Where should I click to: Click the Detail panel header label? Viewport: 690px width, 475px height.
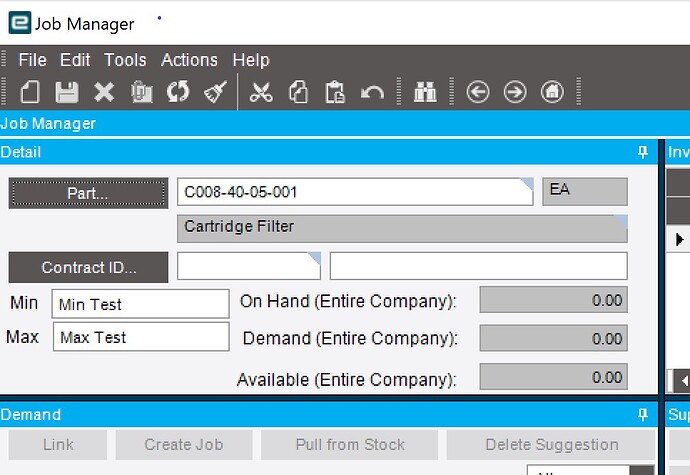click(20, 152)
